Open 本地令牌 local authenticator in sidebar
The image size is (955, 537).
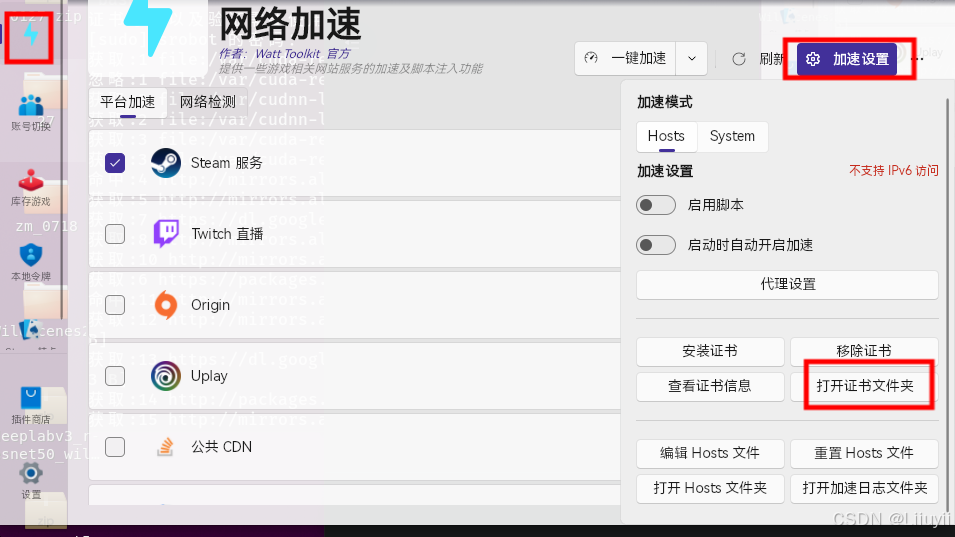[30, 263]
